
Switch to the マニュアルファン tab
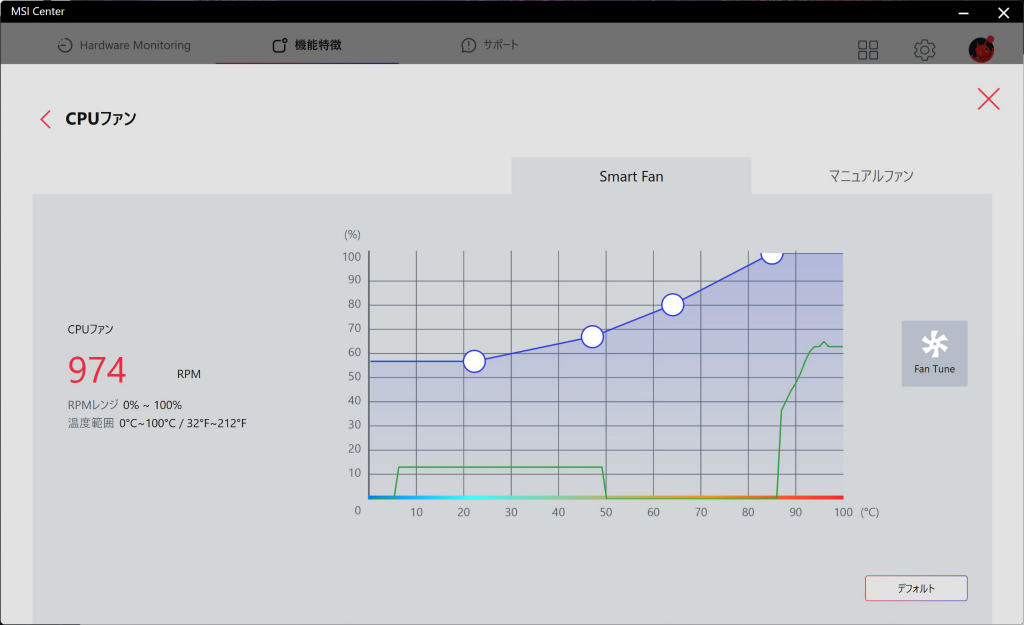coord(871,176)
